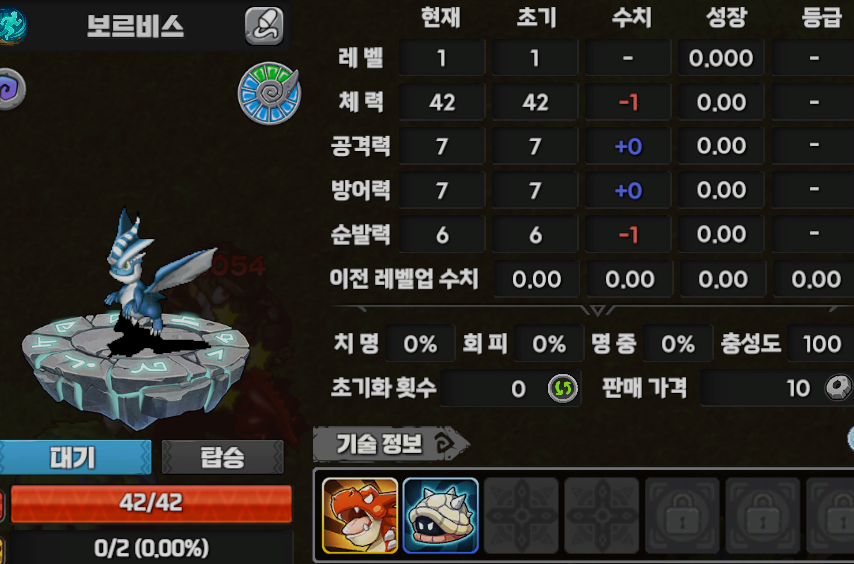Image resolution: width=854 pixels, height=564 pixels.
Task: Collapse the stats panel using center chevron
Action: coord(597,310)
